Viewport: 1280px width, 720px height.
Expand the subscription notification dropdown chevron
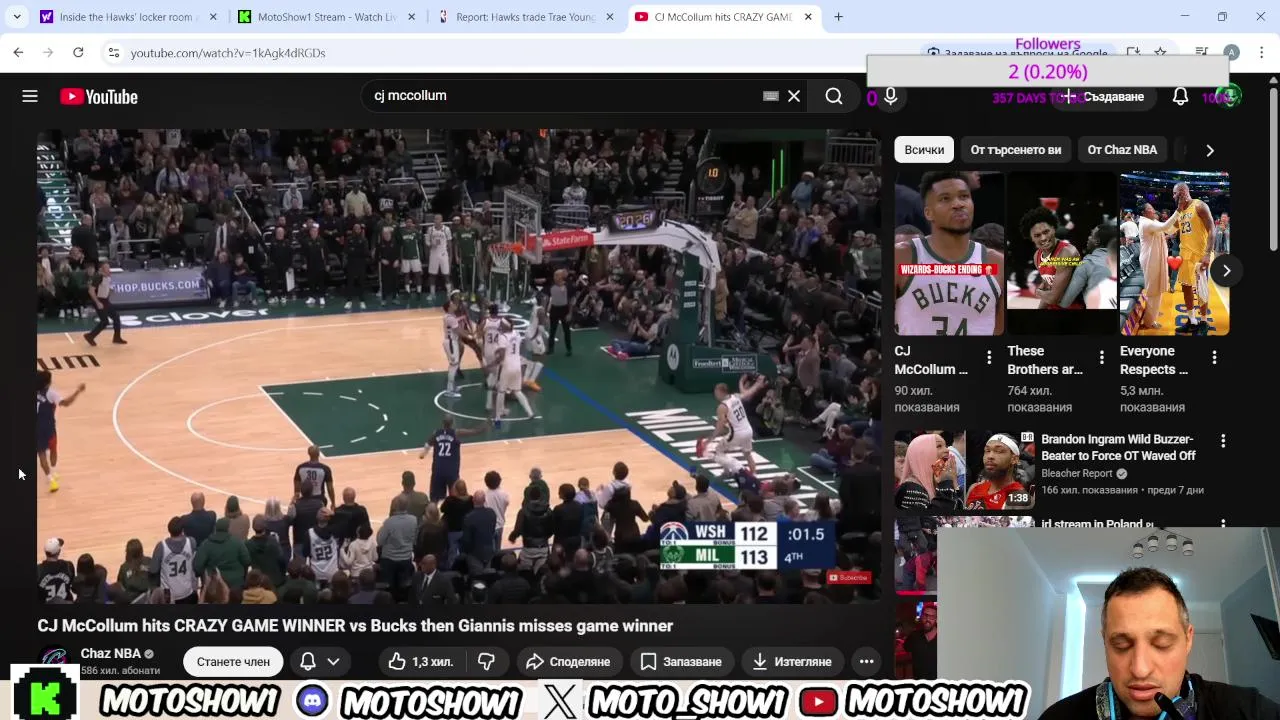(x=333, y=661)
